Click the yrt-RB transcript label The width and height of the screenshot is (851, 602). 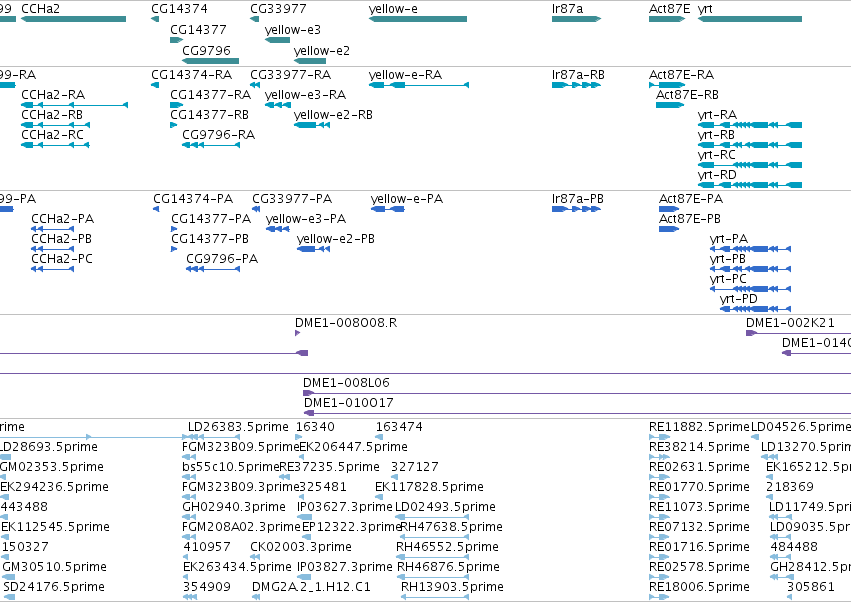point(716,135)
